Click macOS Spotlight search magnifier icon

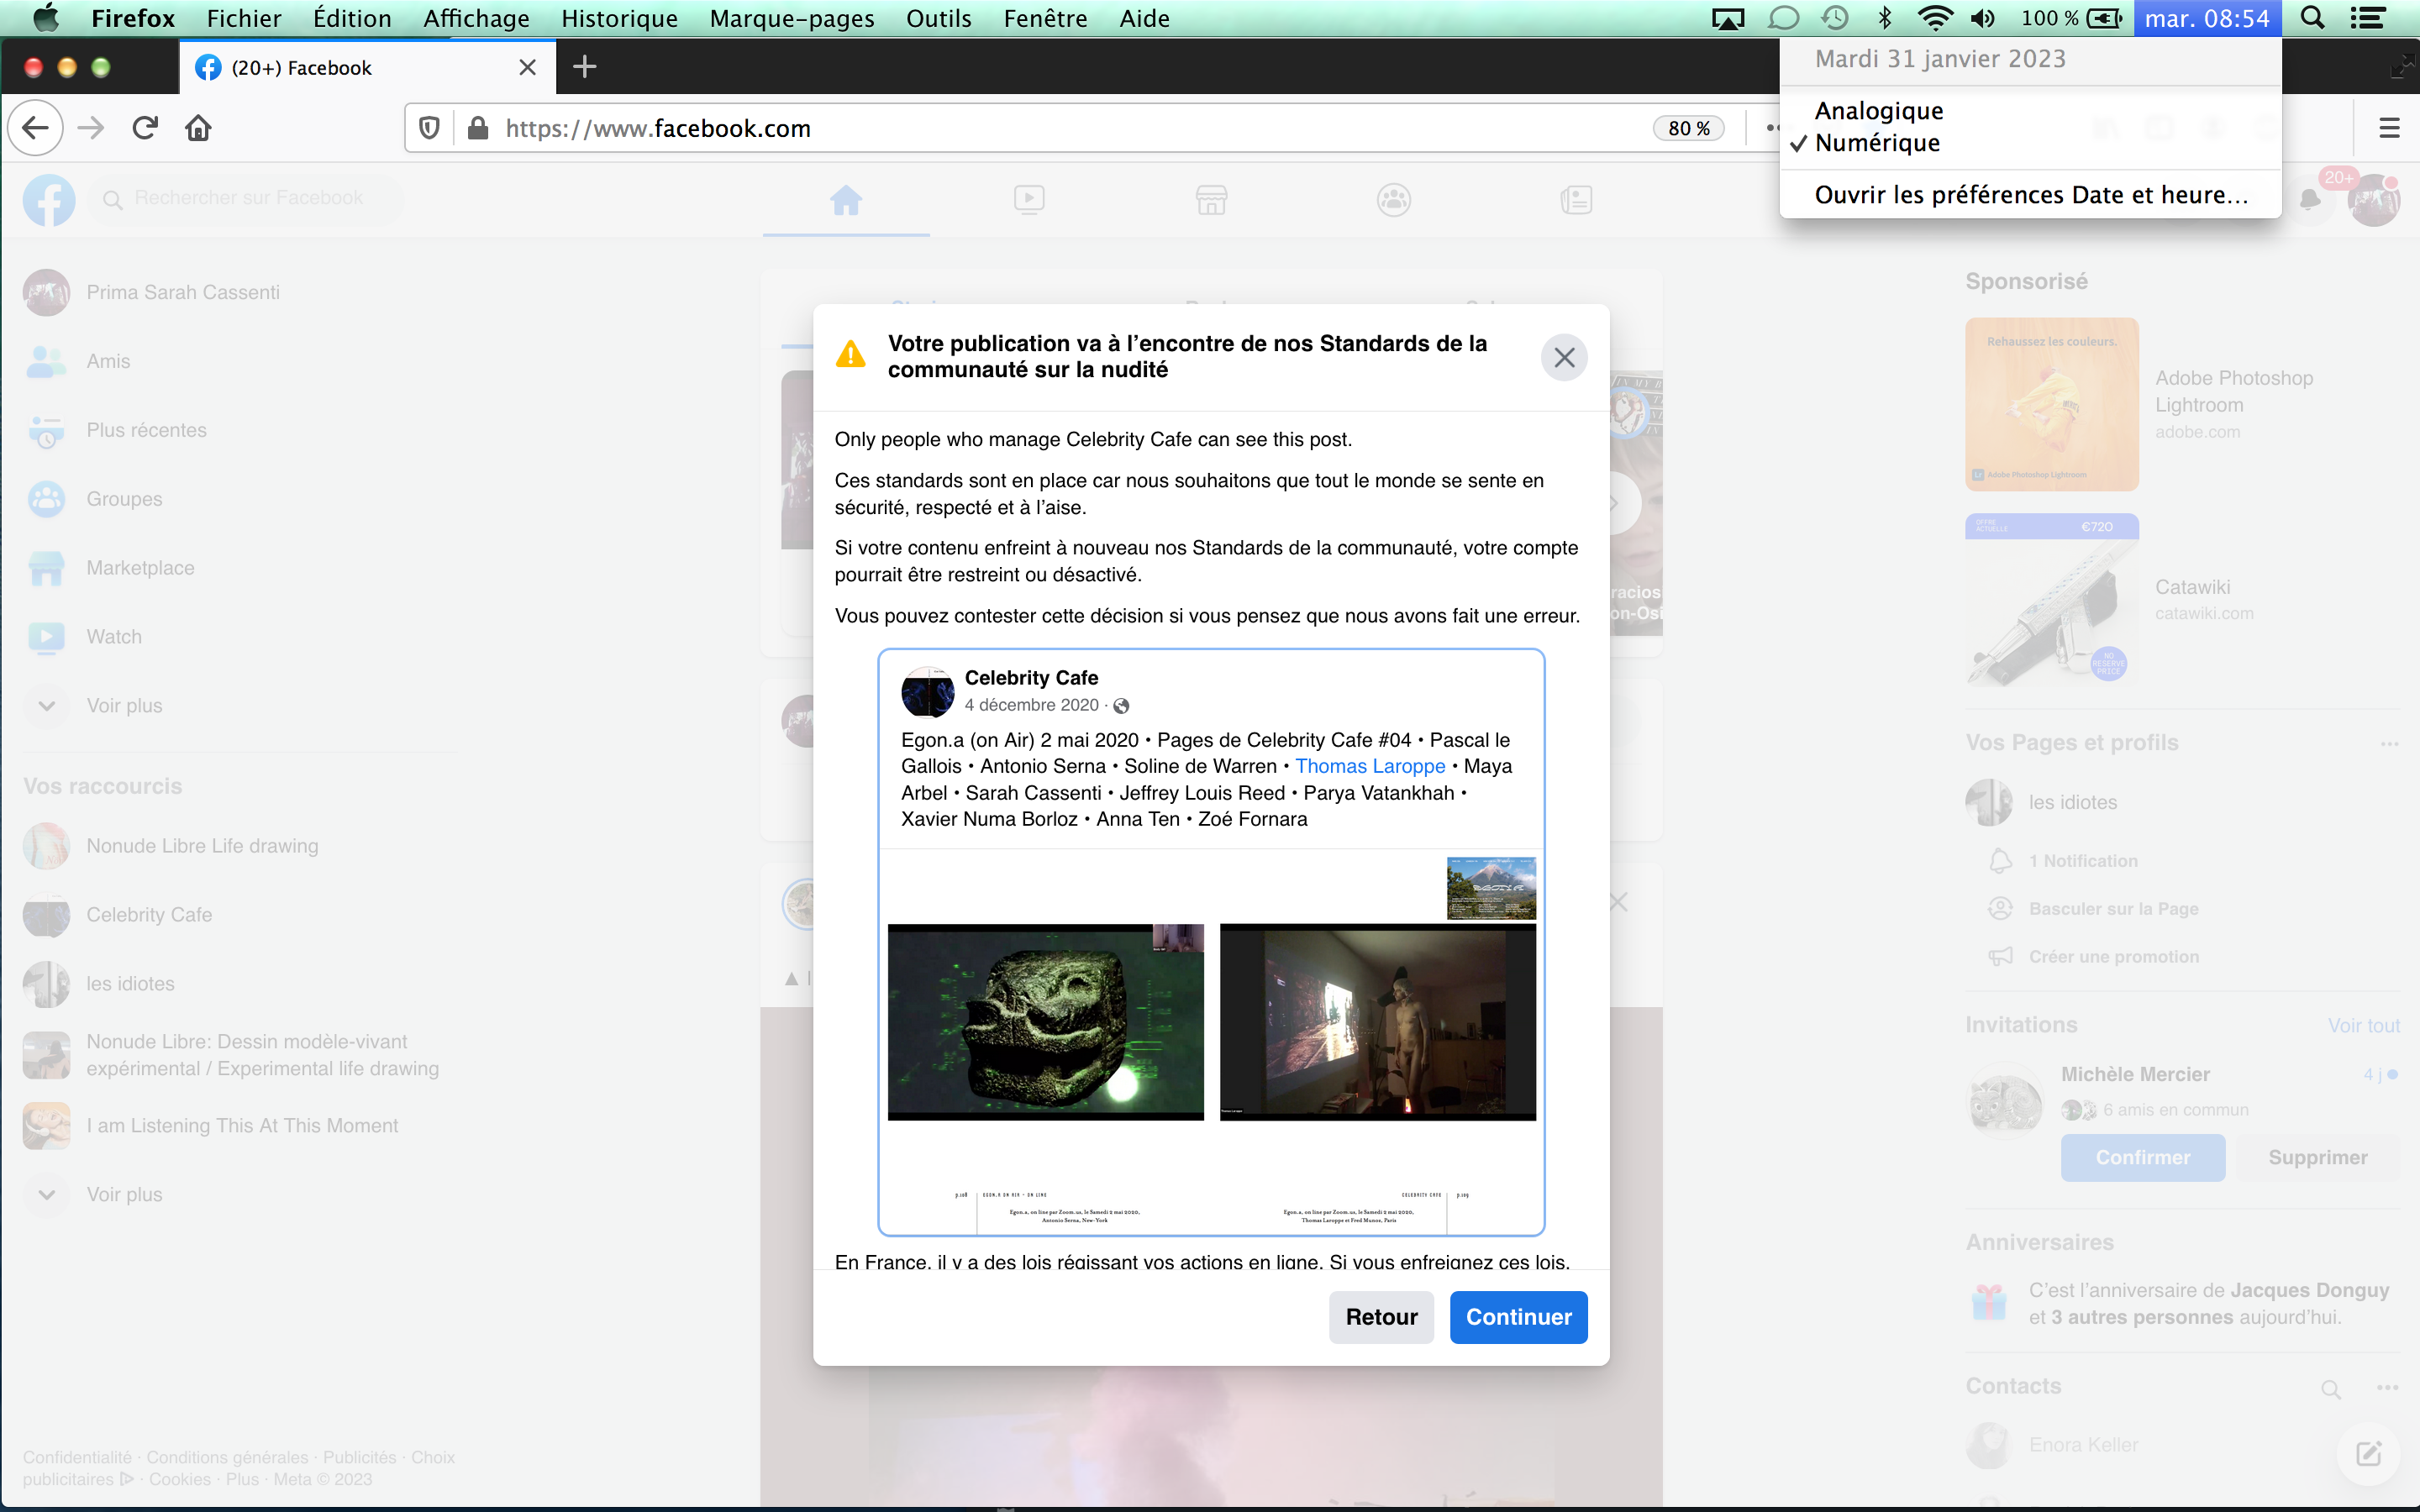point(2313,18)
